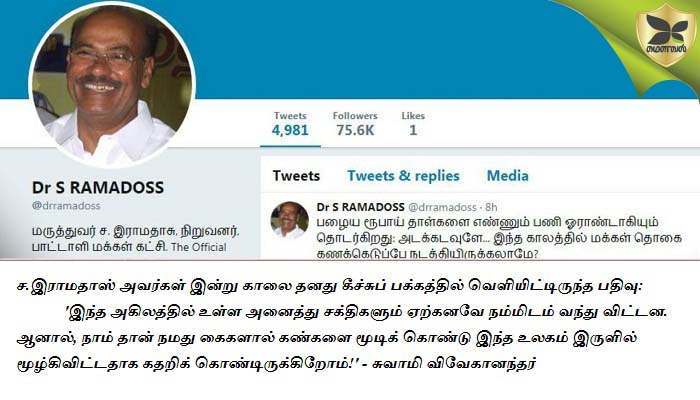Open the tweet's 8h timestamp
The image size is (700, 400).
tap(491, 207)
